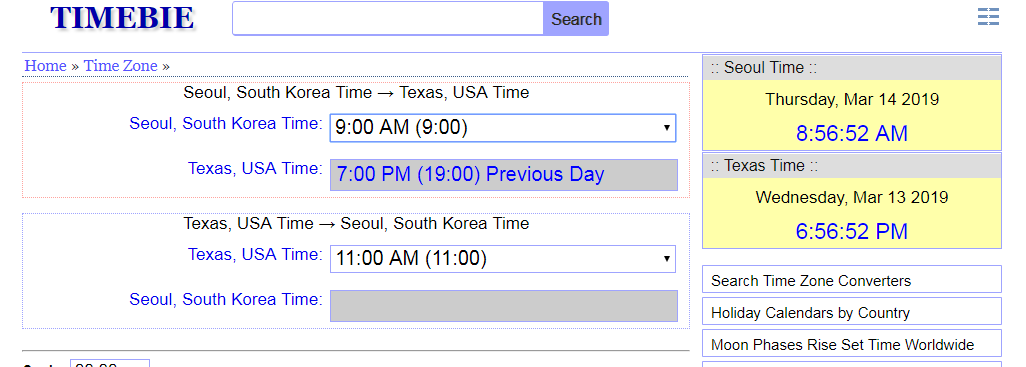The width and height of the screenshot is (1026, 367).
Task: Open the Texas, USA Time selector showing 11:00 AM
Action: pyautogui.click(x=503, y=259)
